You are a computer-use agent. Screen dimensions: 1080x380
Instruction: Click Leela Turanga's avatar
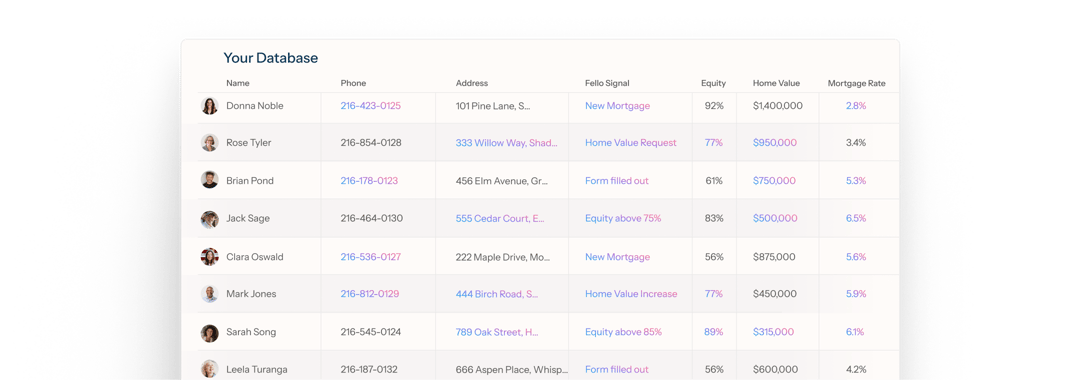209,370
